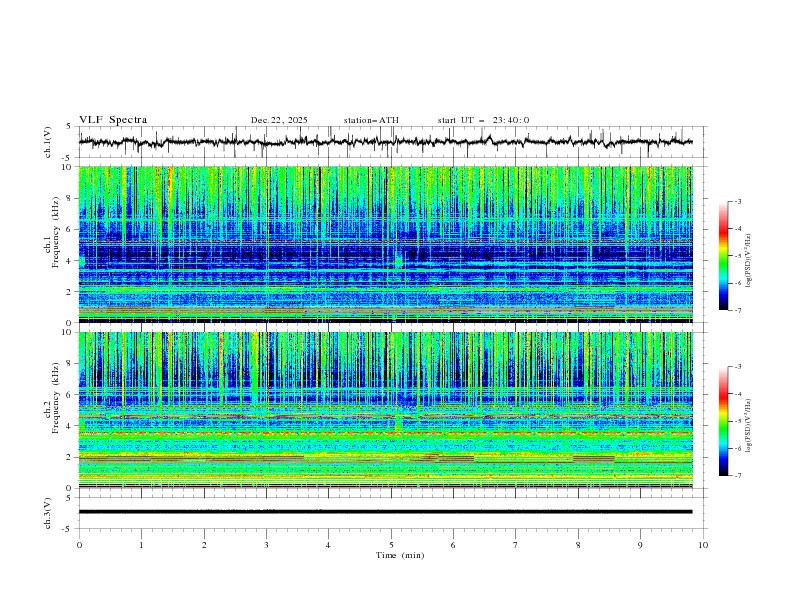Click the ch.1 spectrogram color scale bar

click(724, 256)
